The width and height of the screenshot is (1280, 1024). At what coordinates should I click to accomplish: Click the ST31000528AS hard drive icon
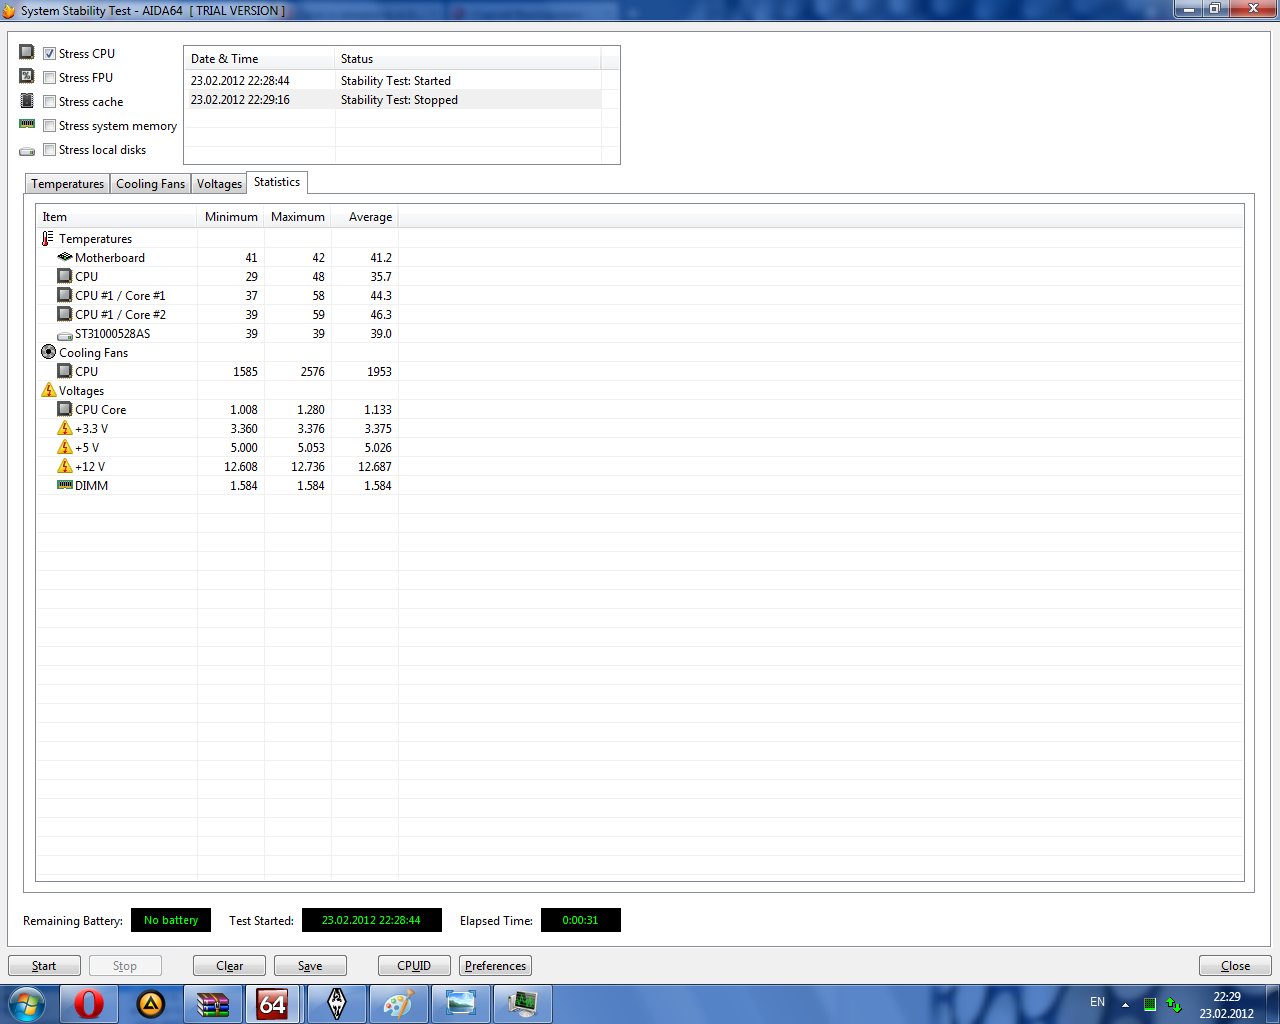[65, 335]
